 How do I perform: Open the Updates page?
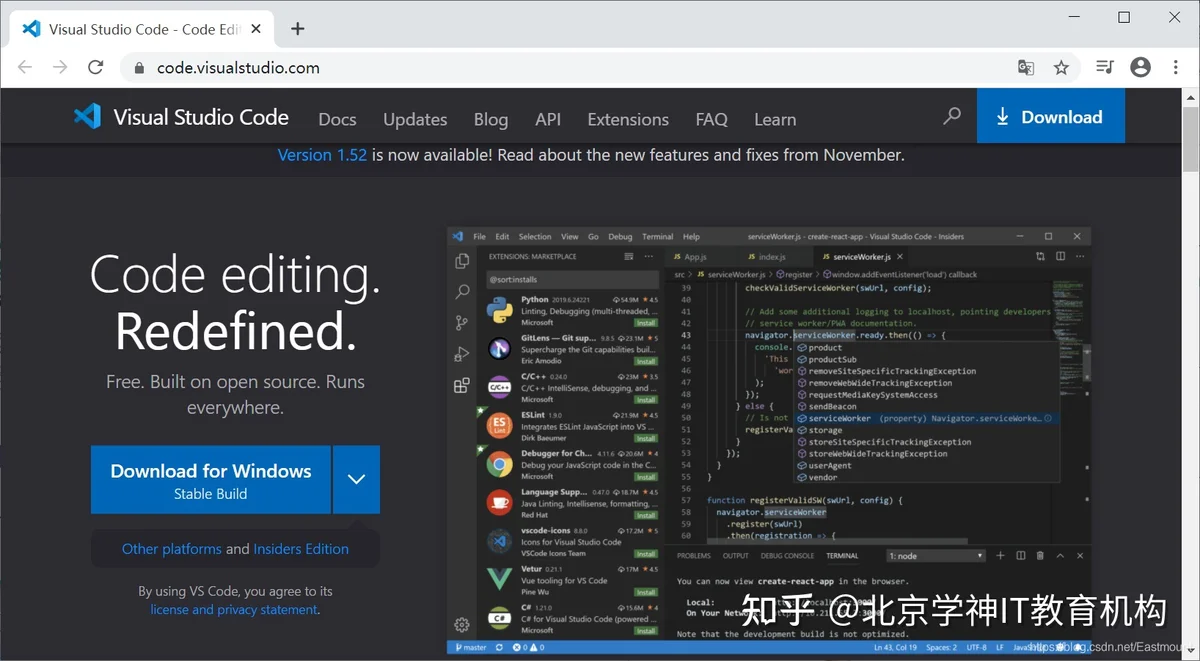(x=415, y=119)
